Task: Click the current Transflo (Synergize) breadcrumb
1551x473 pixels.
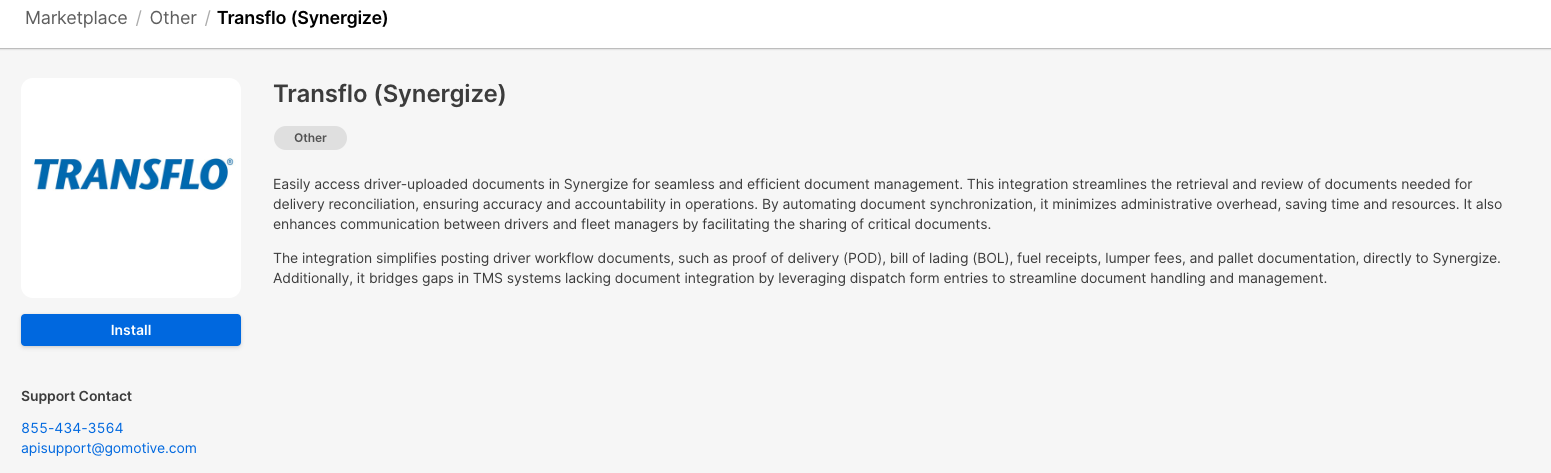Action: pos(302,18)
